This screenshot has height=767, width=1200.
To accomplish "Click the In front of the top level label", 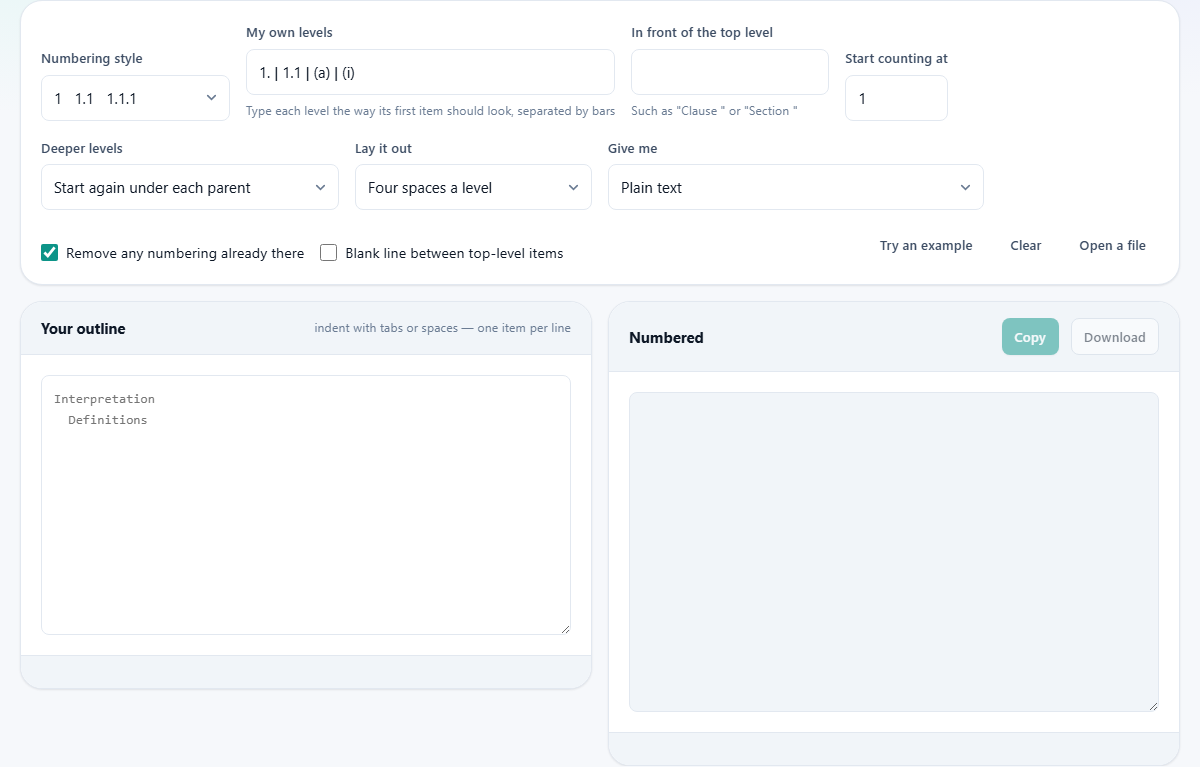I will coord(702,33).
